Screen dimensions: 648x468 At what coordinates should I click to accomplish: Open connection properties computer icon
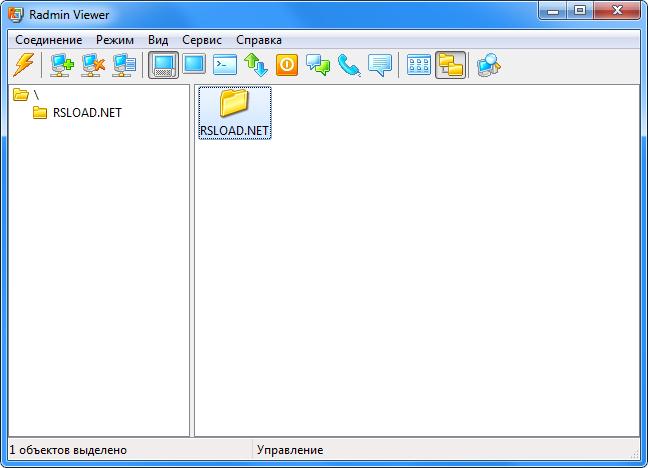click(124, 65)
